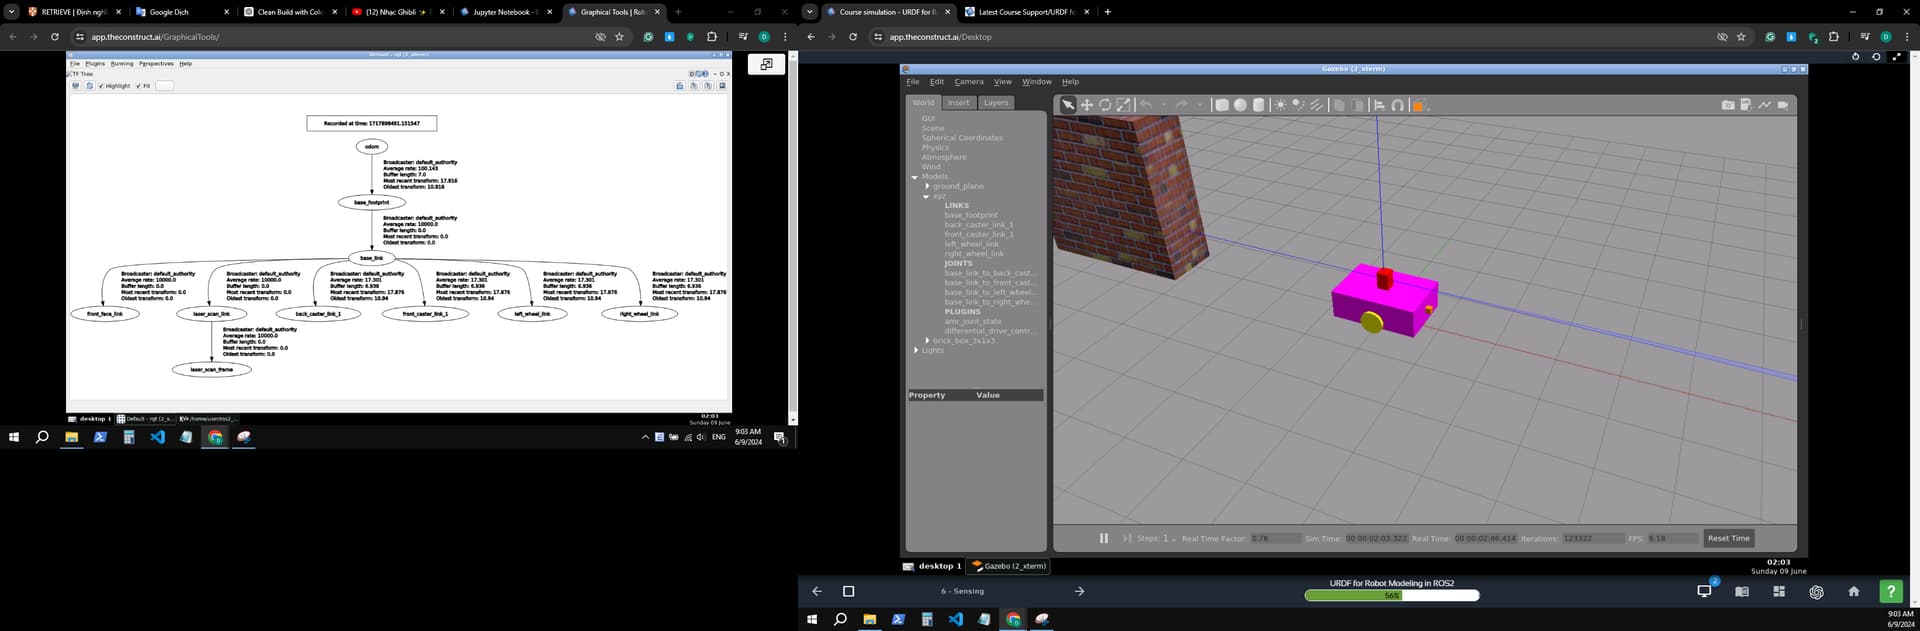Screen dimensions: 1920x631
Task: Click the GraphicalTools address bar
Action: [x=335, y=37]
